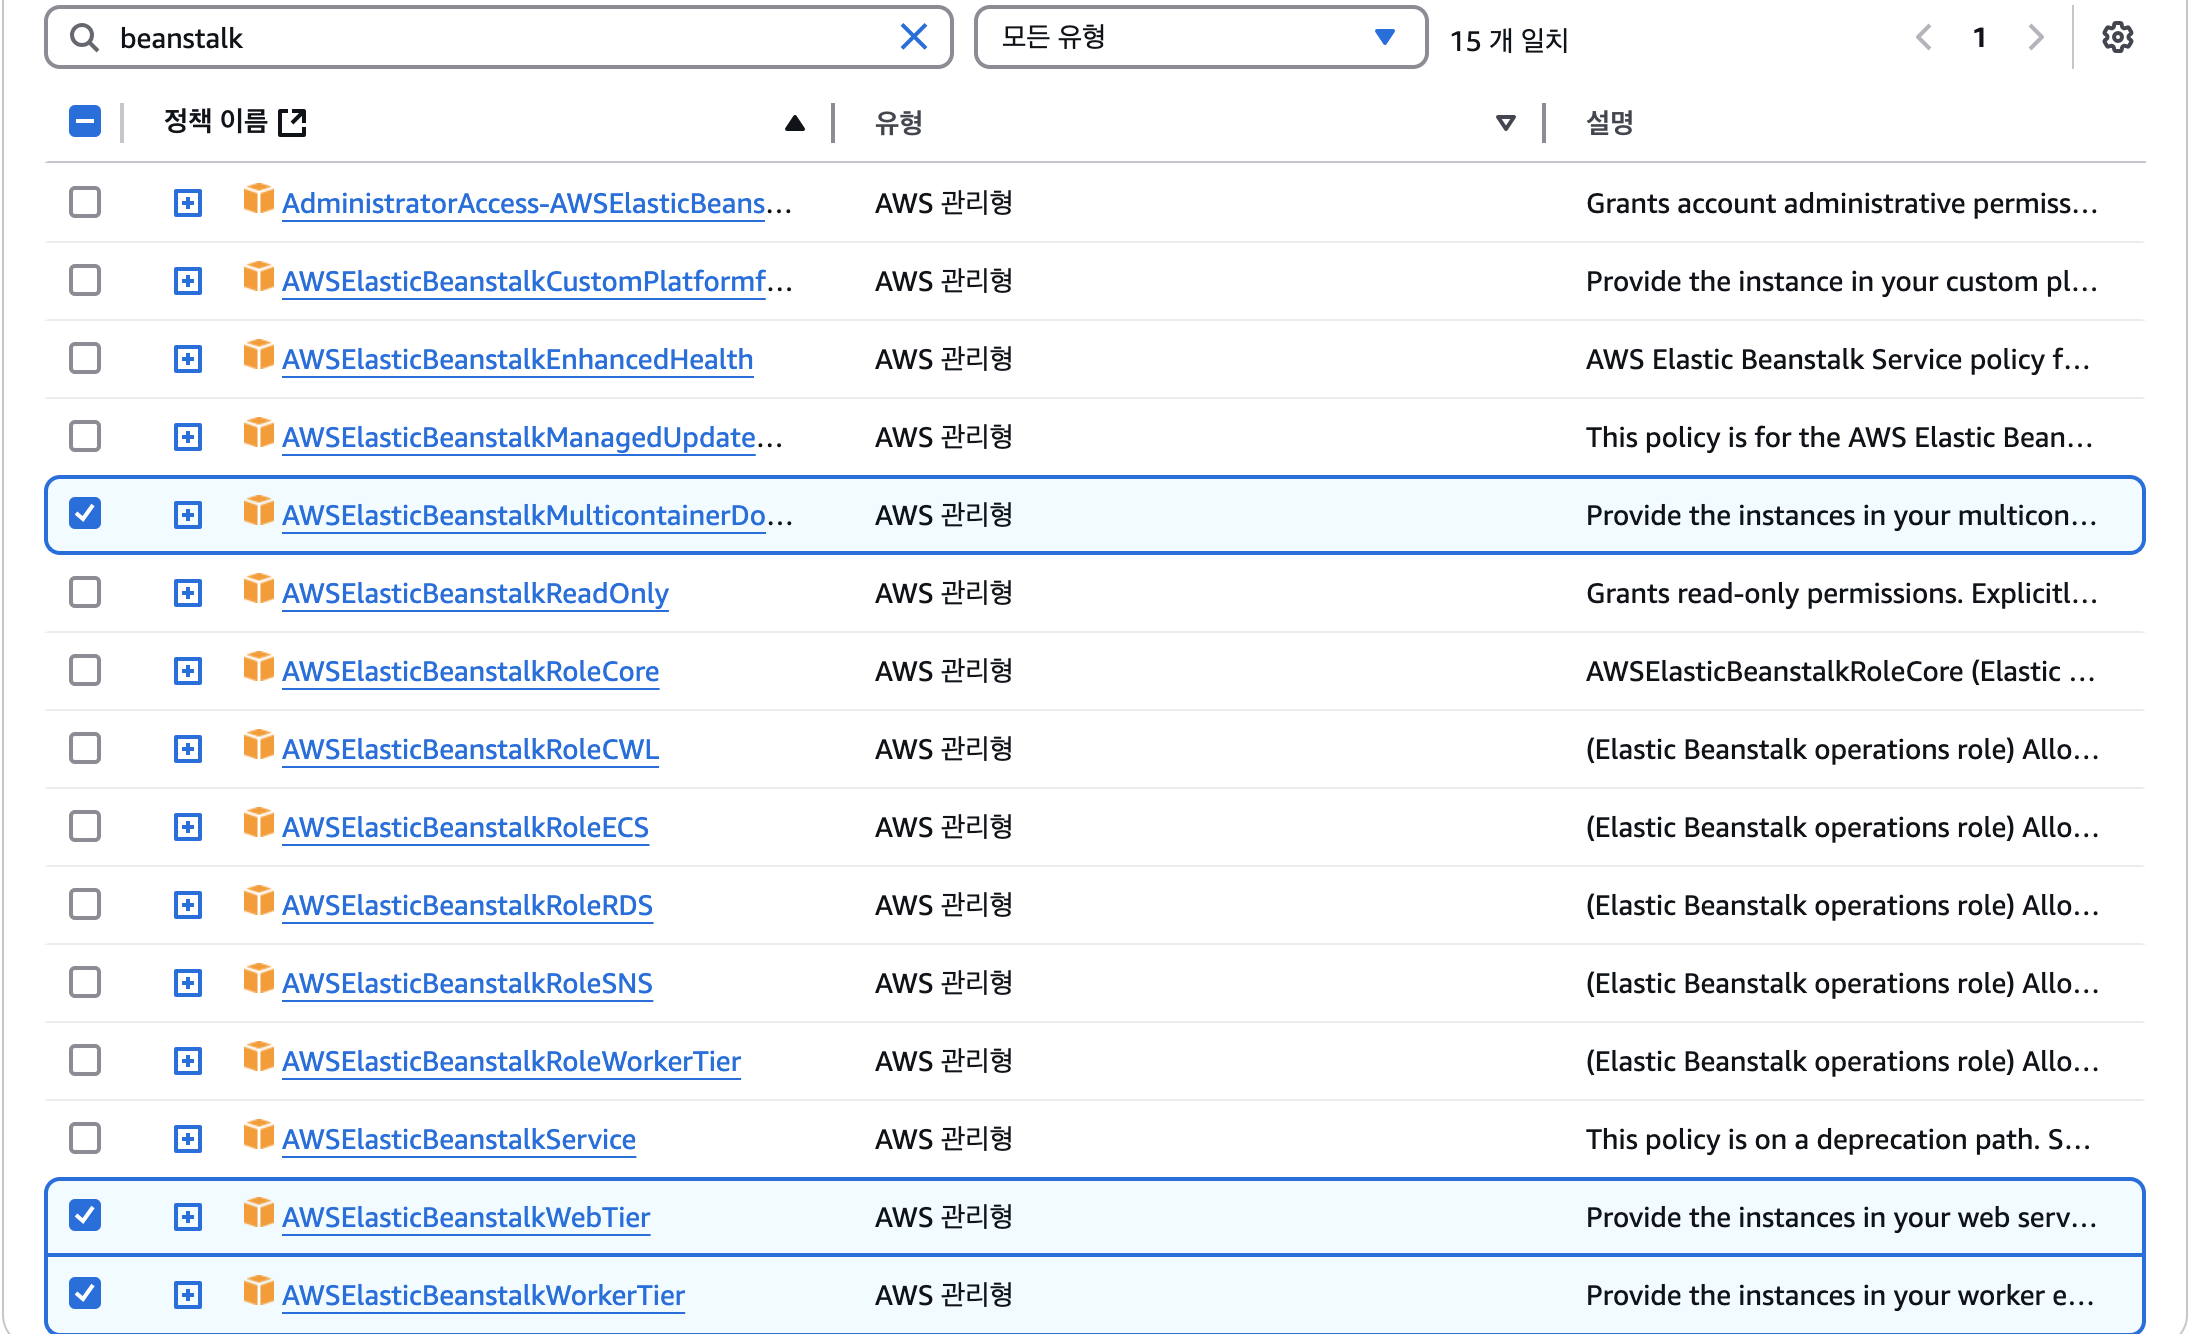This screenshot has width=2192, height=1334.
Task: Open policy name external link icon
Action: click(x=292, y=122)
